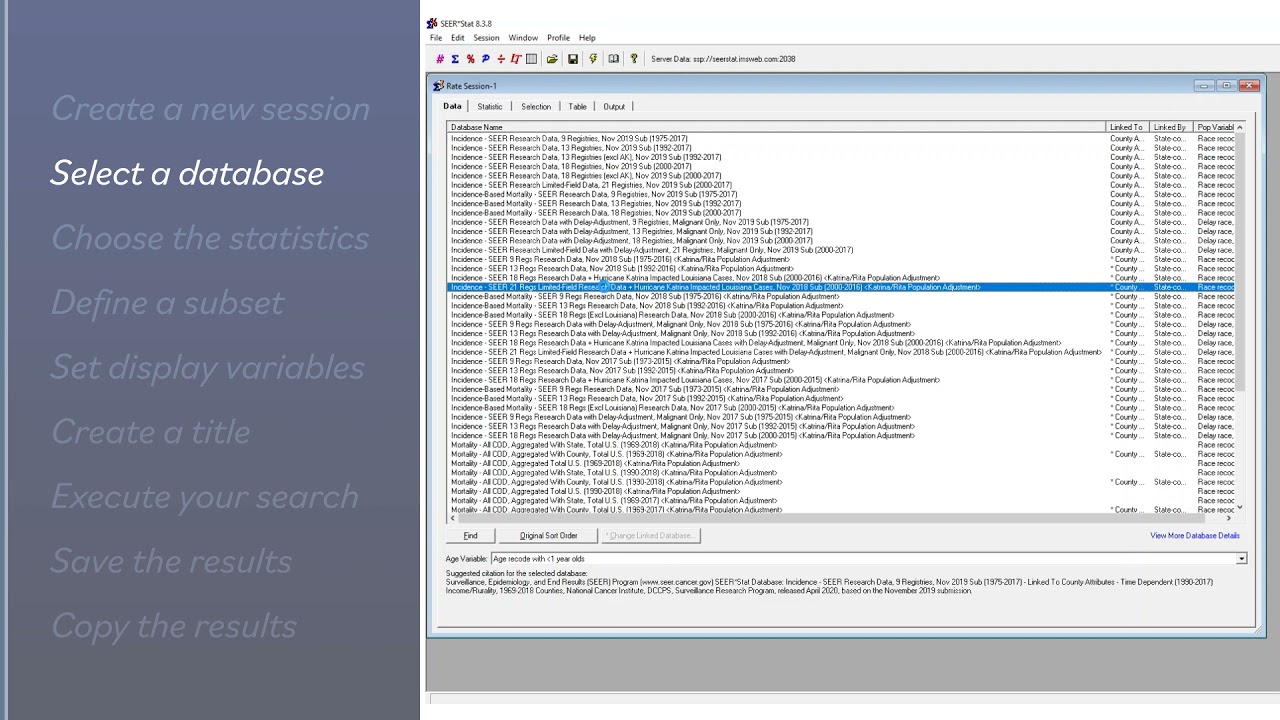Start a new Survival session with the % icon
The height and width of the screenshot is (720, 1280).
pos(470,59)
